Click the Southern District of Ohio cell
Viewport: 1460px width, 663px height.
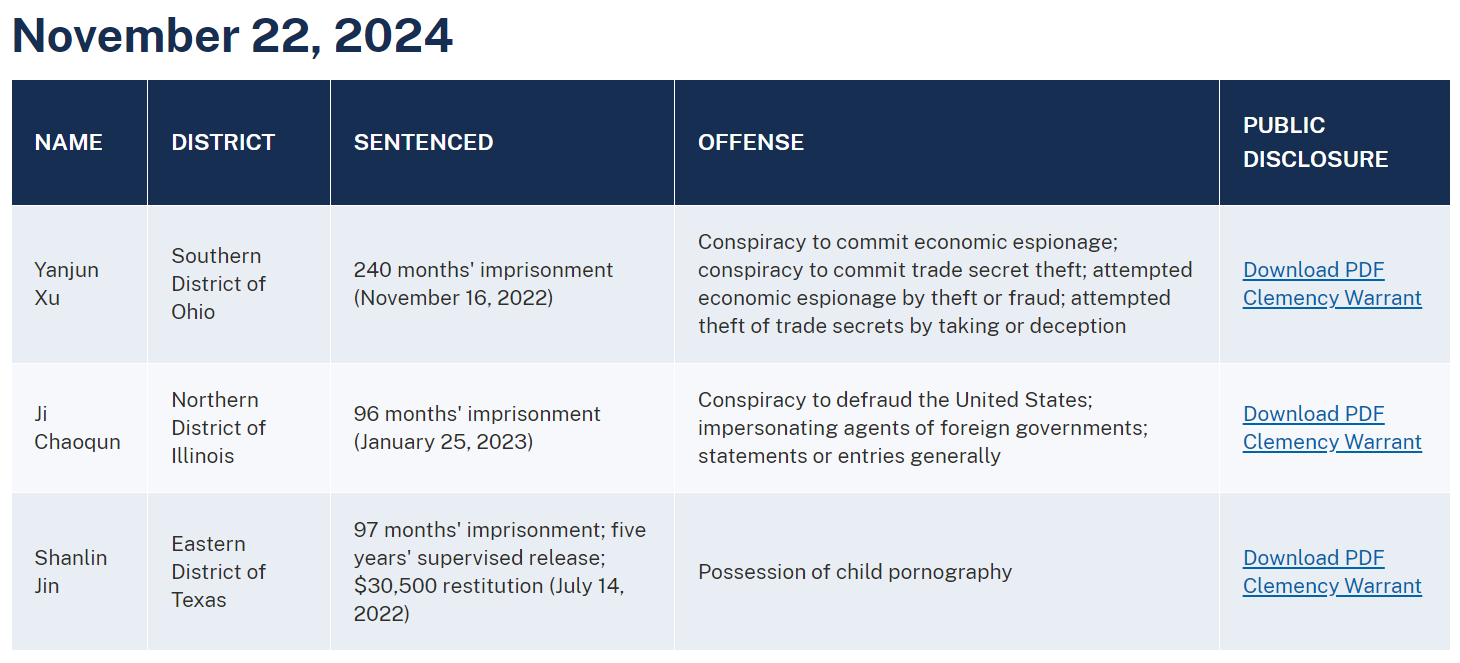coord(217,284)
